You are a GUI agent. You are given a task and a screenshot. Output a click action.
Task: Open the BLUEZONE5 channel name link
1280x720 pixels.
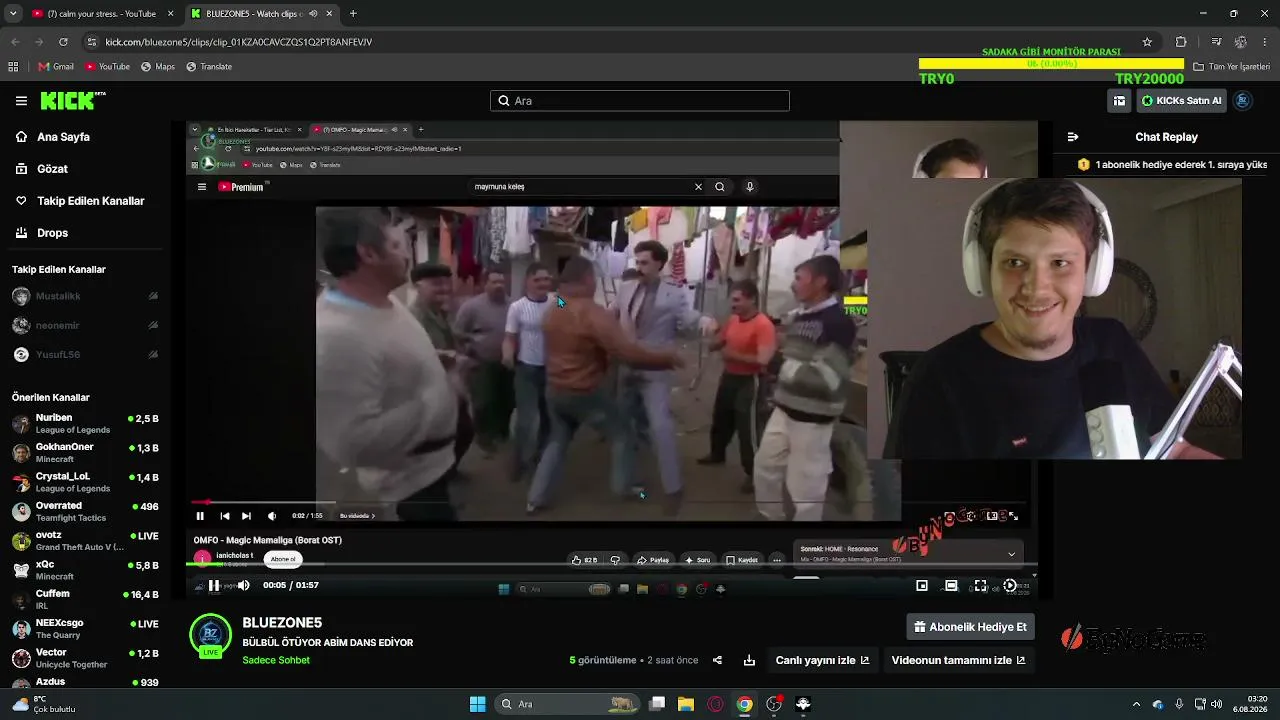tap(282, 623)
